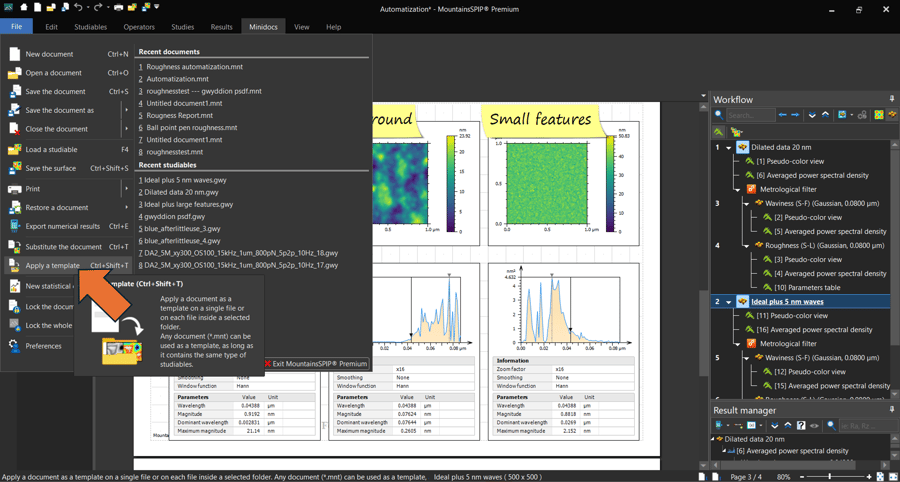The height and width of the screenshot is (482, 900).
Task: Toggle the green studies filter in Workflow
Action: click(x=718, y=132)
